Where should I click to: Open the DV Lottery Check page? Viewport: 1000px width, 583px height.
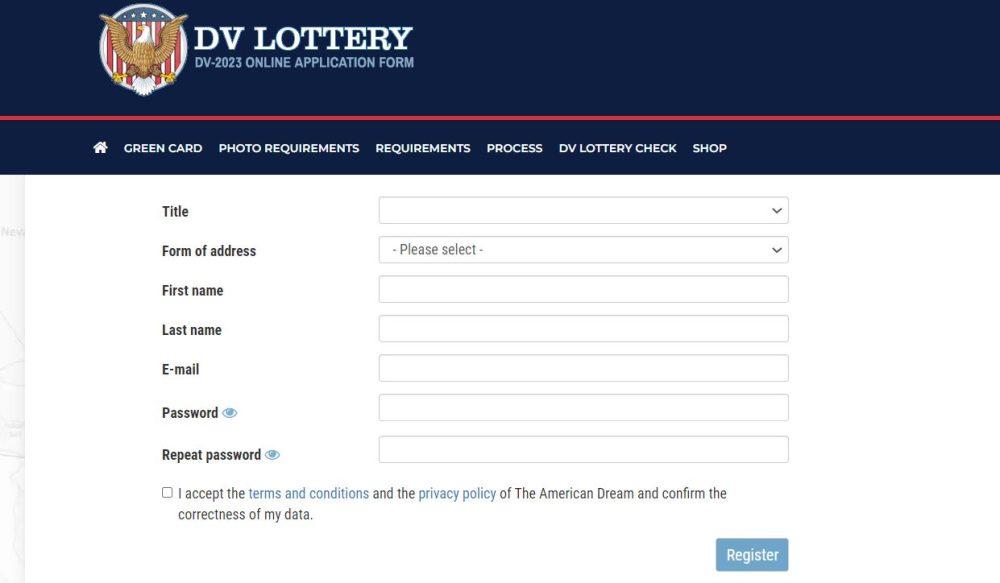[x=617, y=148]
